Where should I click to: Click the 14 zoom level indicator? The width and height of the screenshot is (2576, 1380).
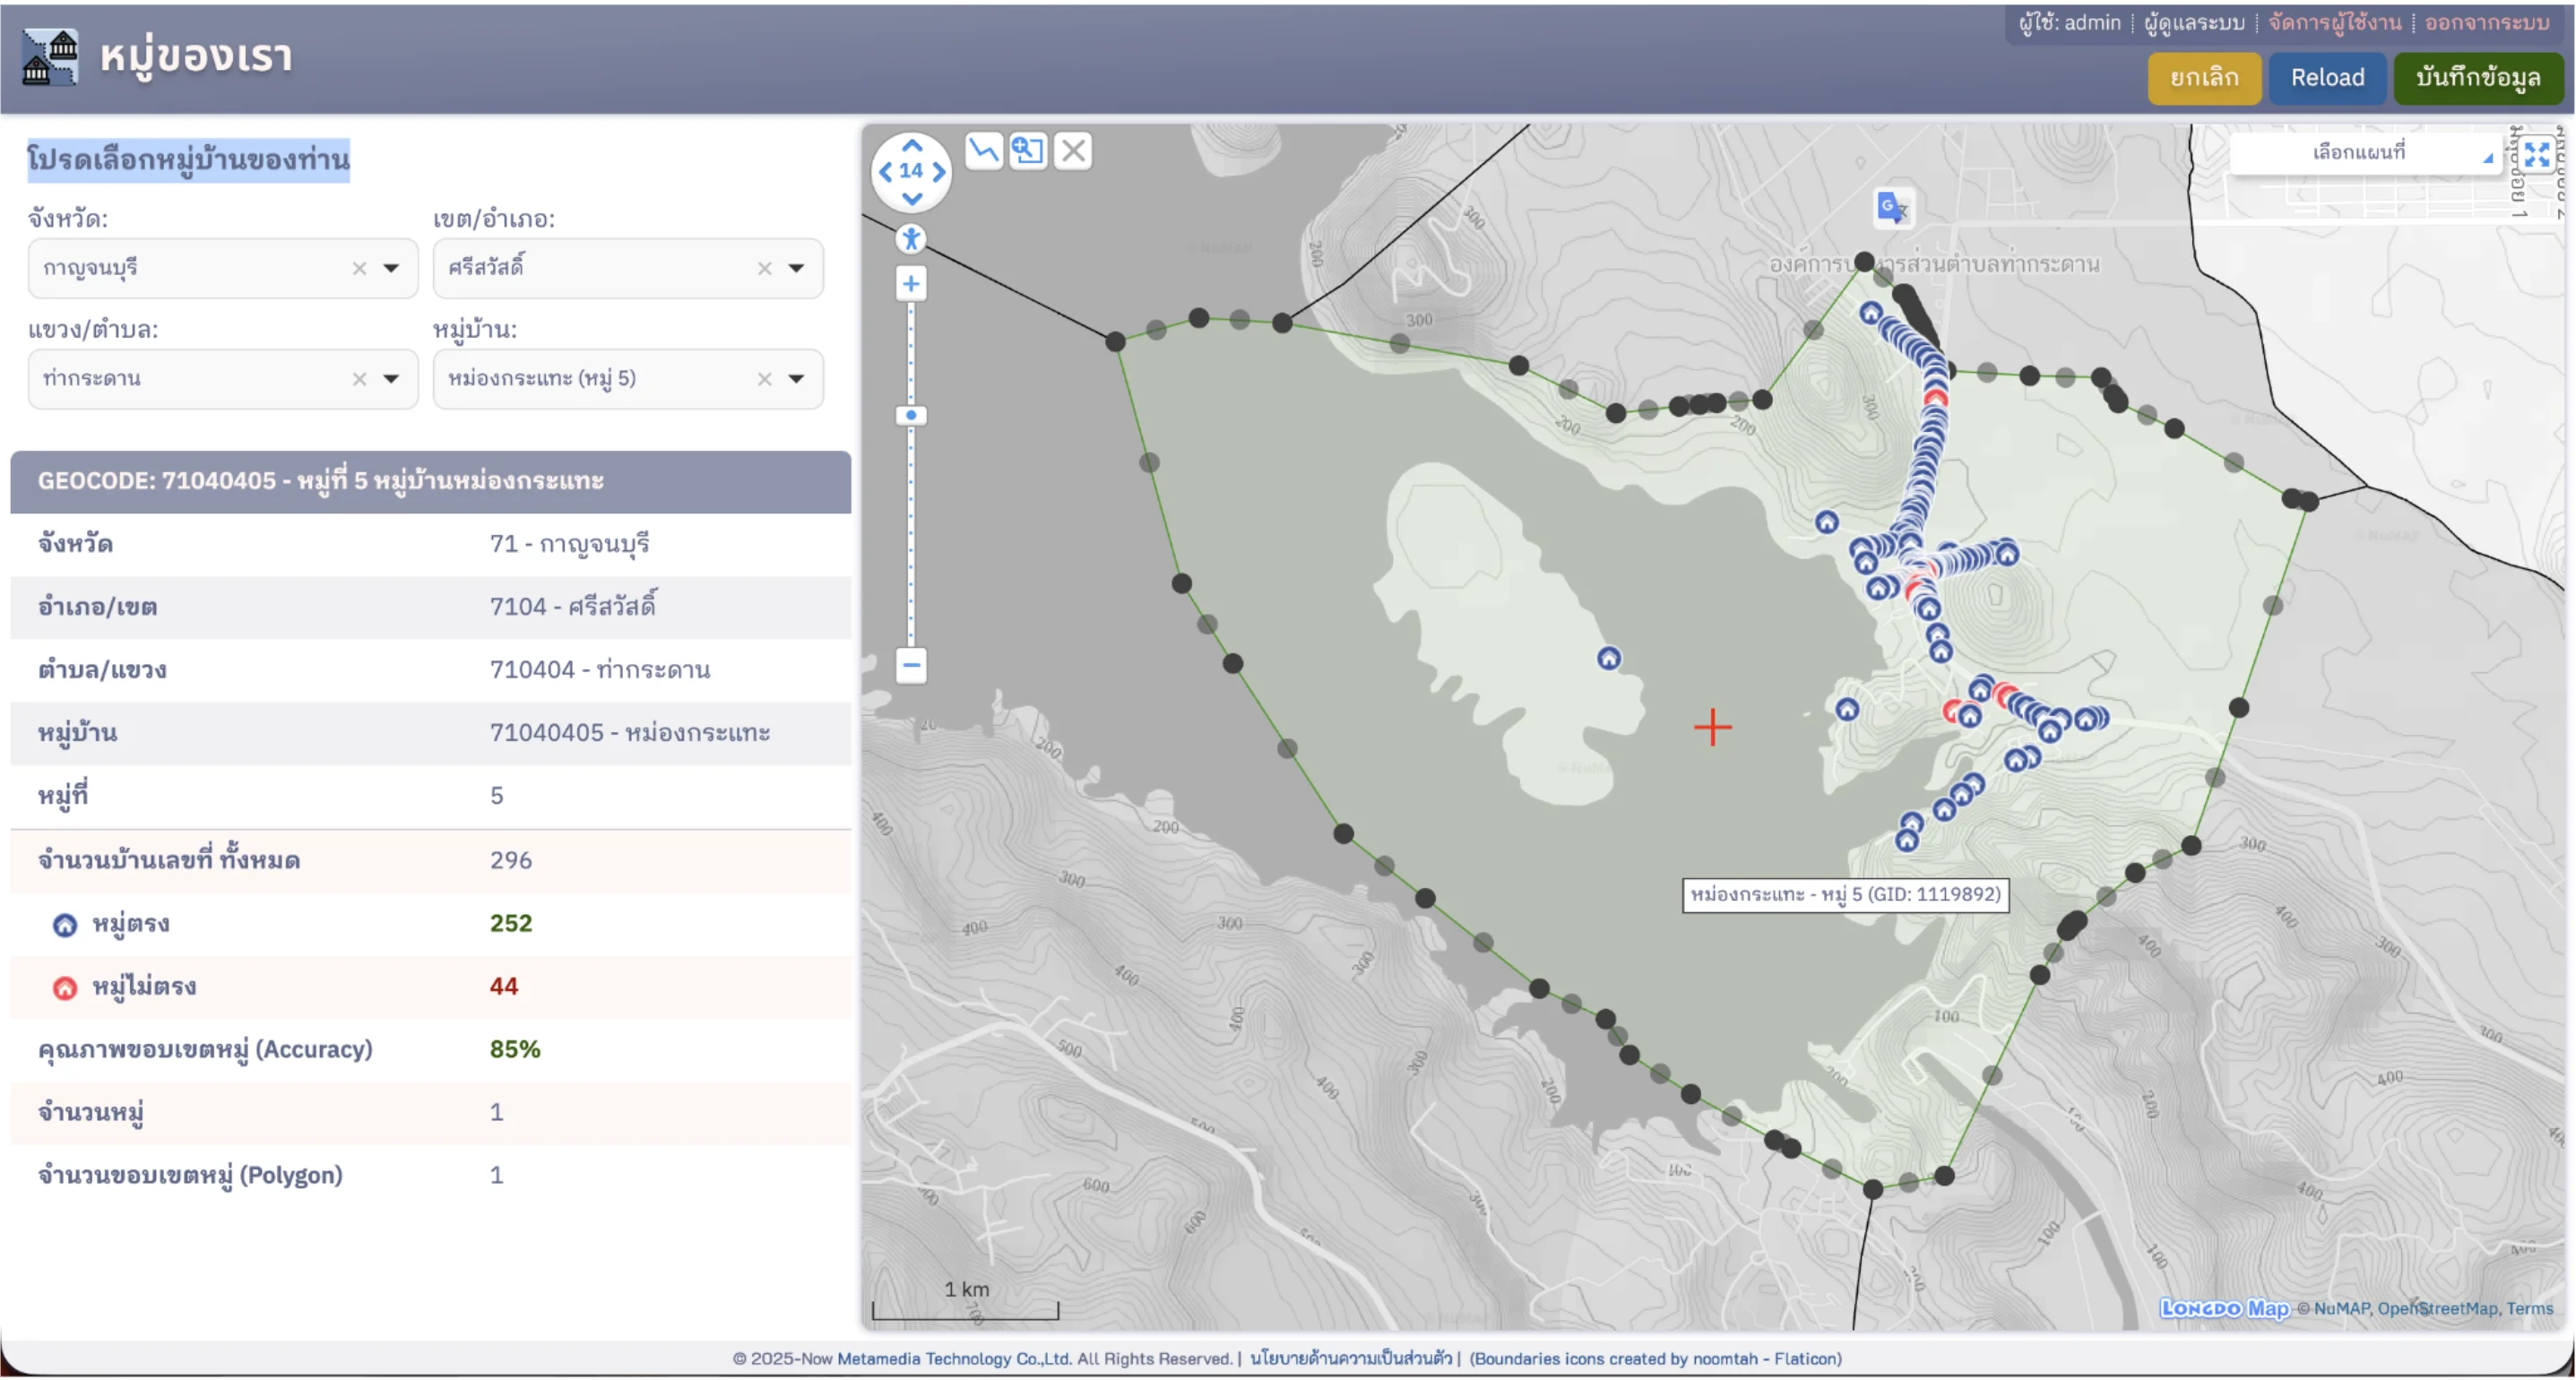click(911, 171)
